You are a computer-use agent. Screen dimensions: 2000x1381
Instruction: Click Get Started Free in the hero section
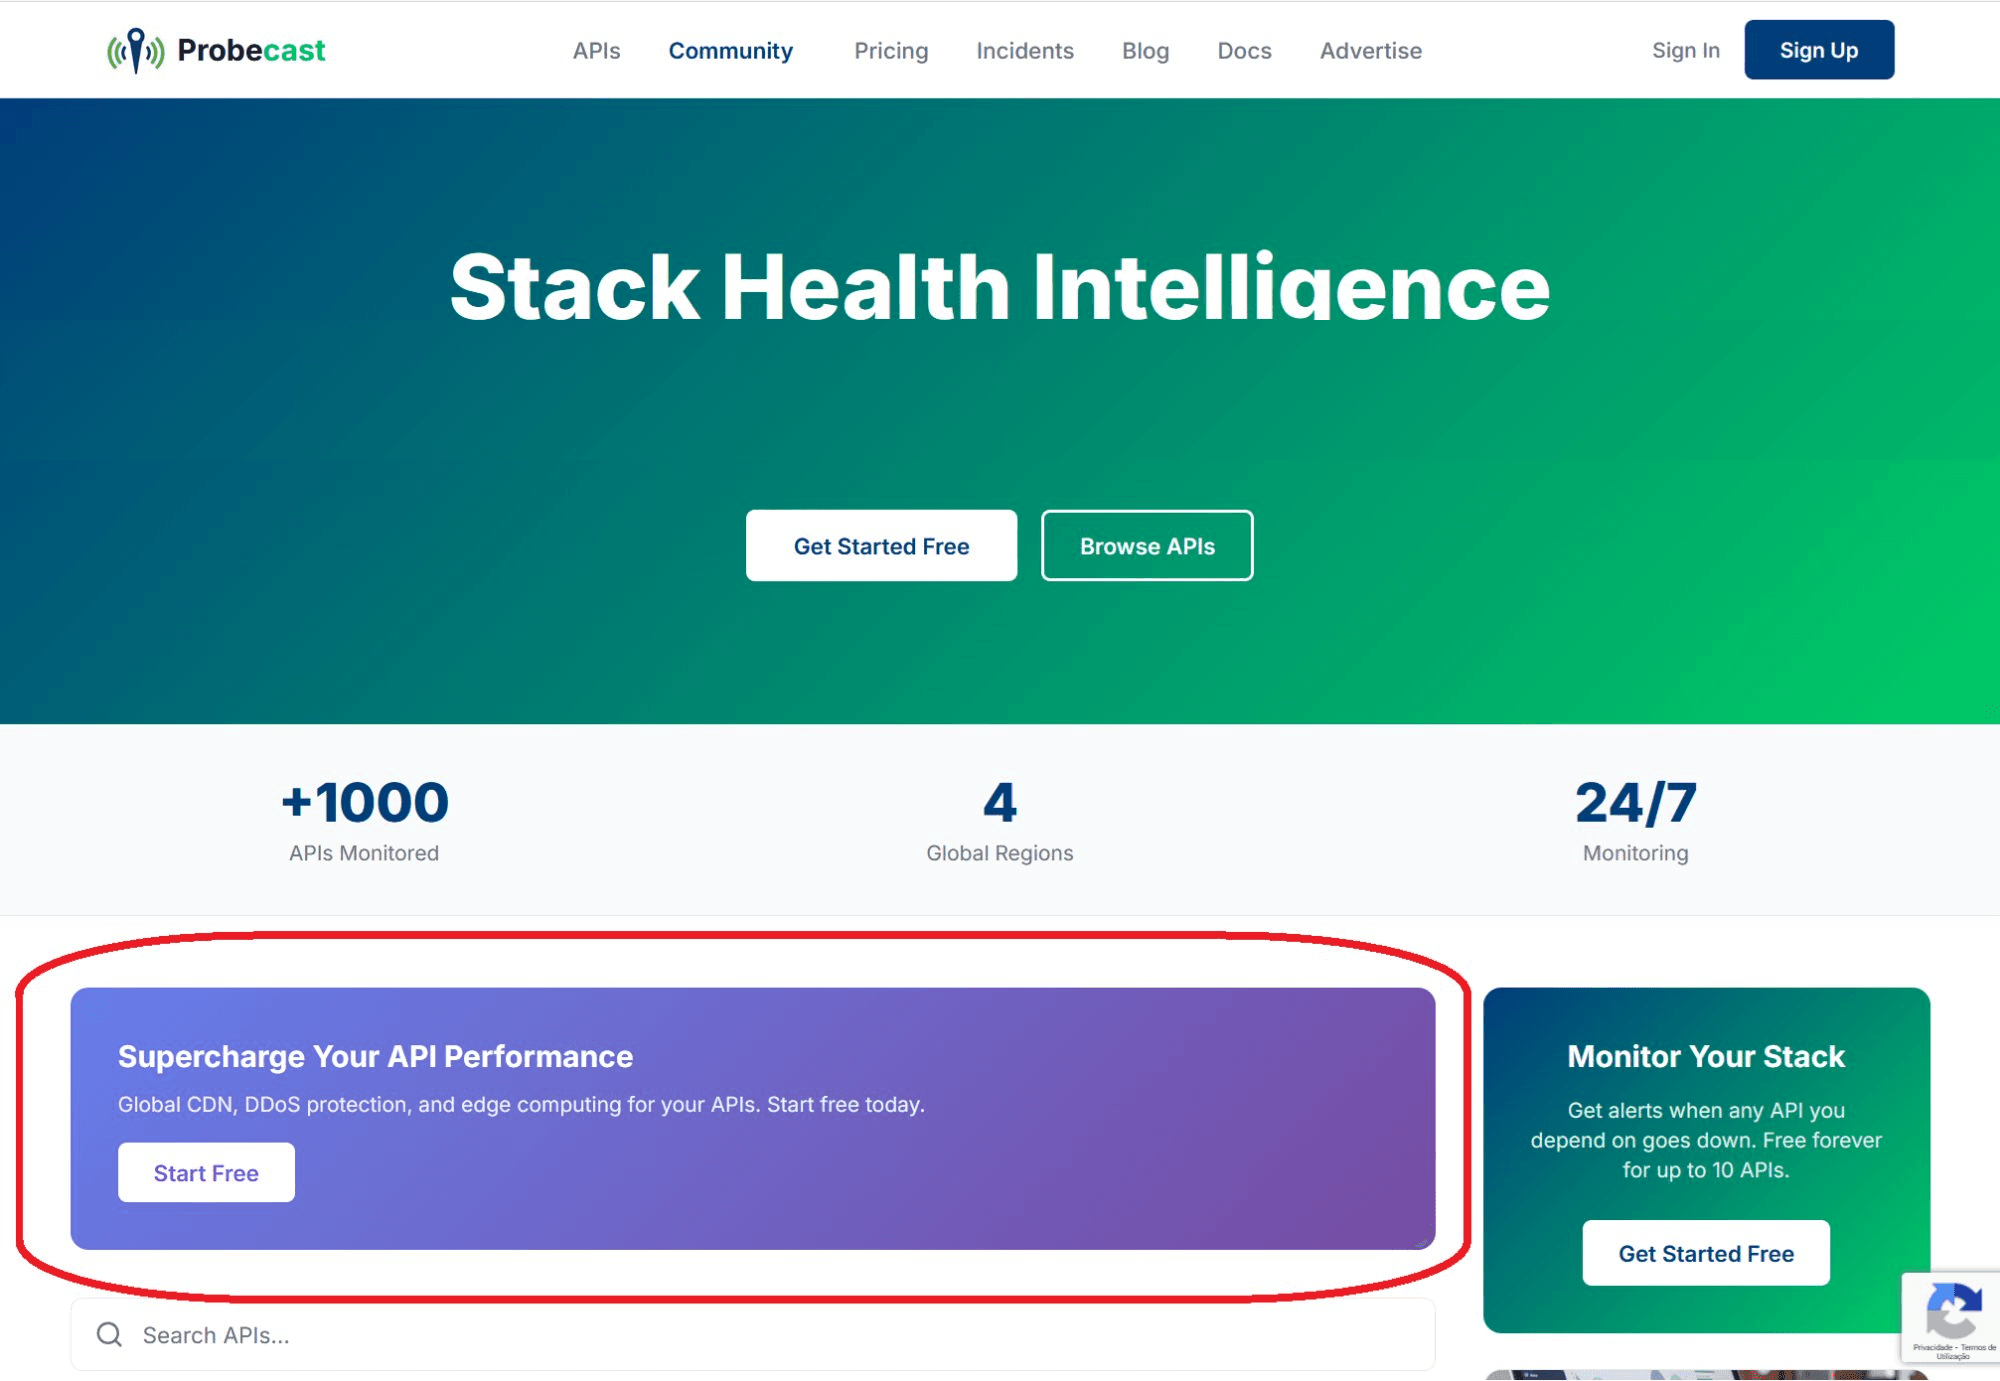(881, 545)
